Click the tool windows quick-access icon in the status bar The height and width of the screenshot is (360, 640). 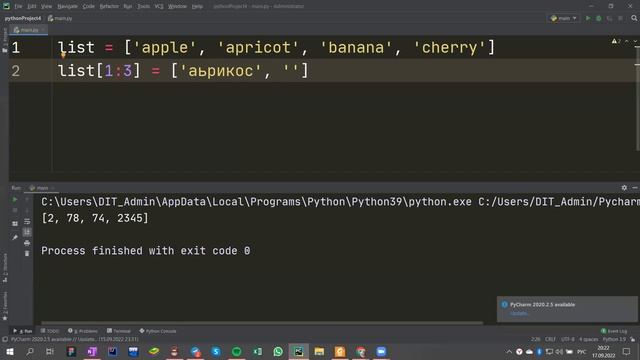click(x=5, y=339)
